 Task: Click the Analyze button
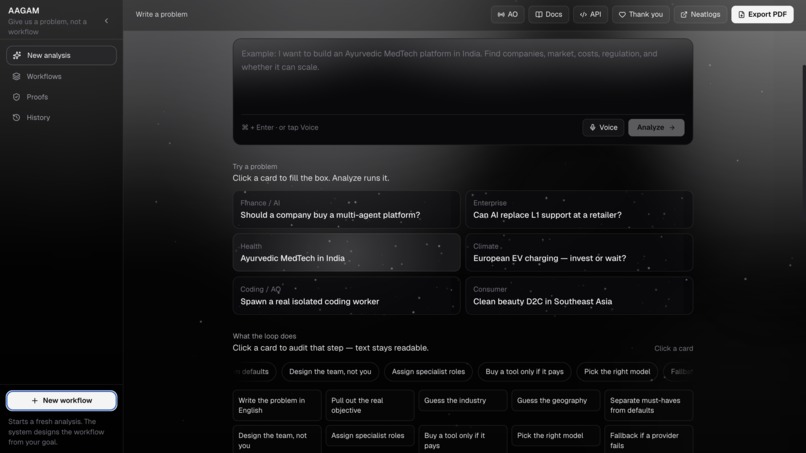(656, 128)
